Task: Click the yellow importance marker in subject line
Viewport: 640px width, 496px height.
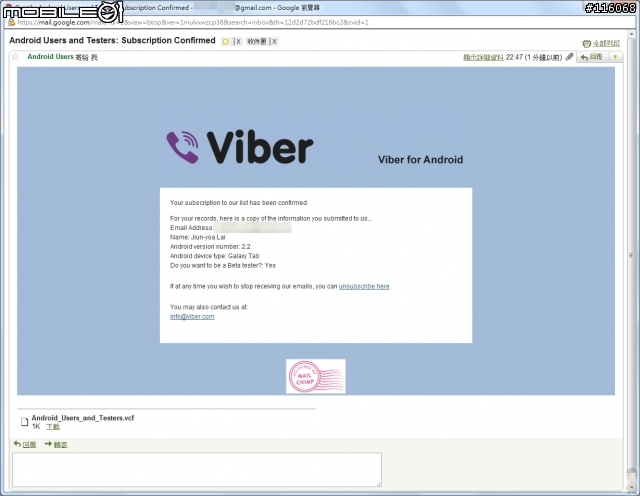Action: point(226,41)
